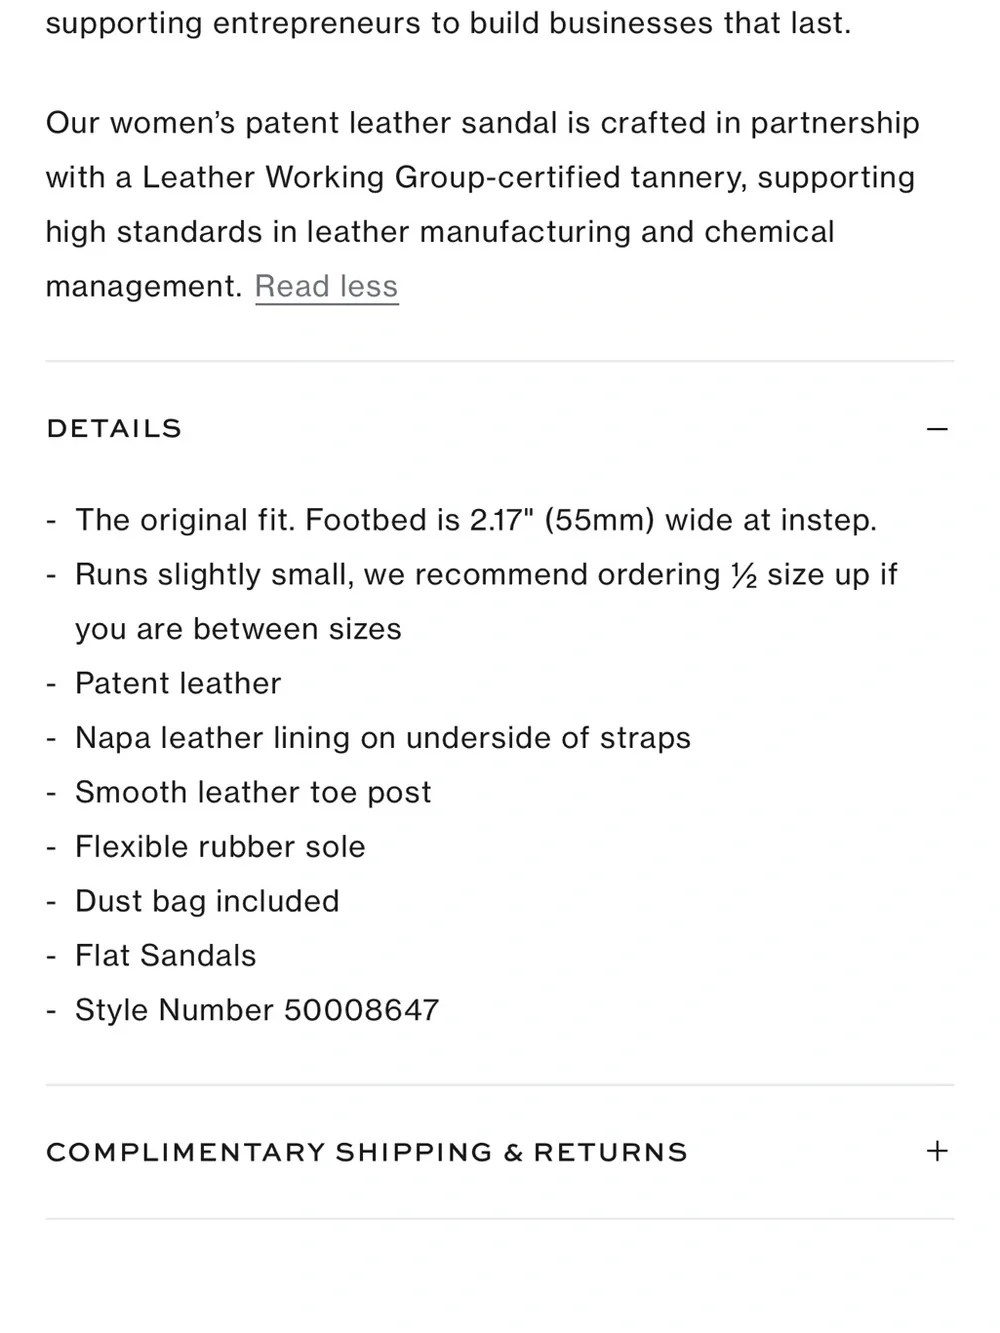Collapse Details using the minus icon

(936, 429)
